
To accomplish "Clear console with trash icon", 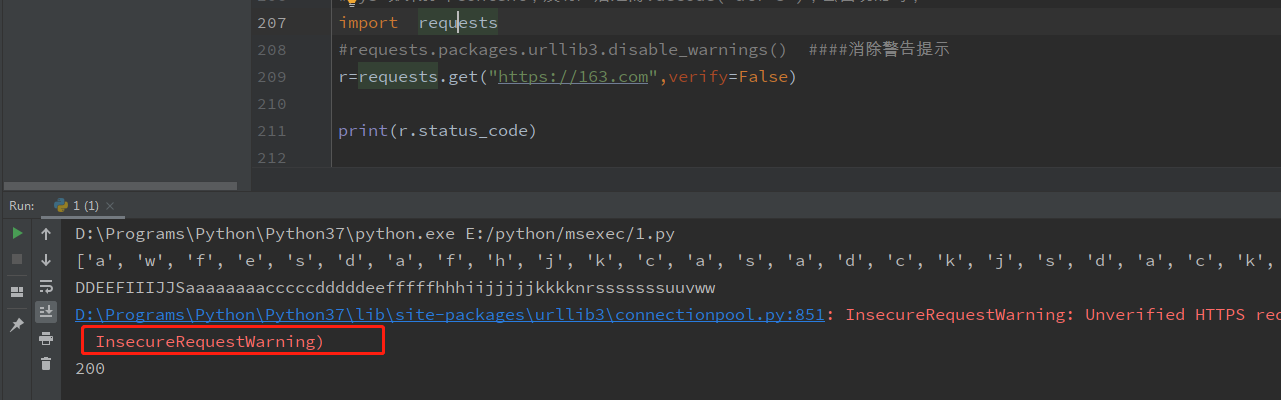I will pyautogui.click(x=46, y=364).
